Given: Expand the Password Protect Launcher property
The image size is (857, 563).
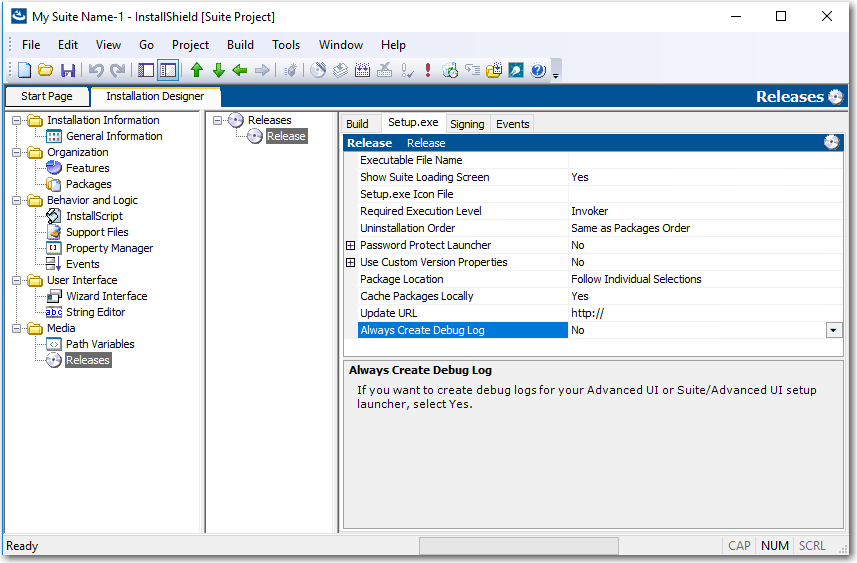Looking at the screenshot, I should click(351, 245).
